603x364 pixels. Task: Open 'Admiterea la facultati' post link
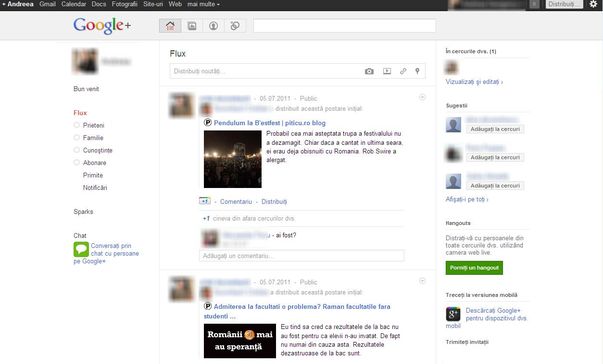[x=297, y=311]
